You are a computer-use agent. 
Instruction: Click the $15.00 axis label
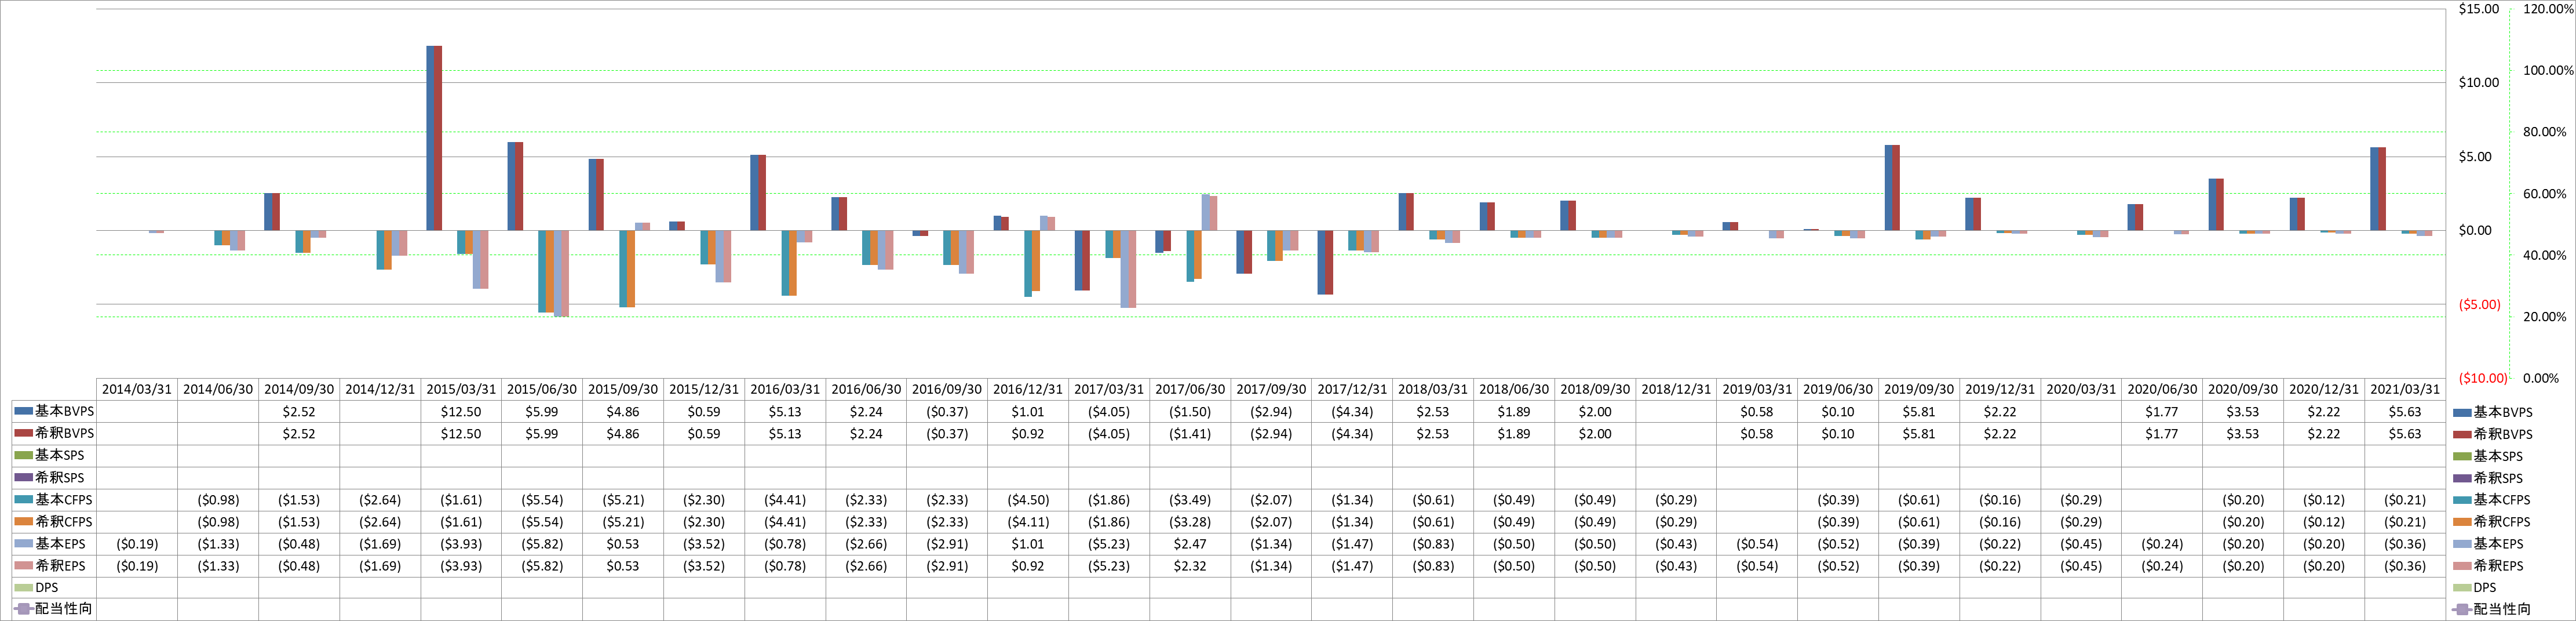click(2478, 9)
